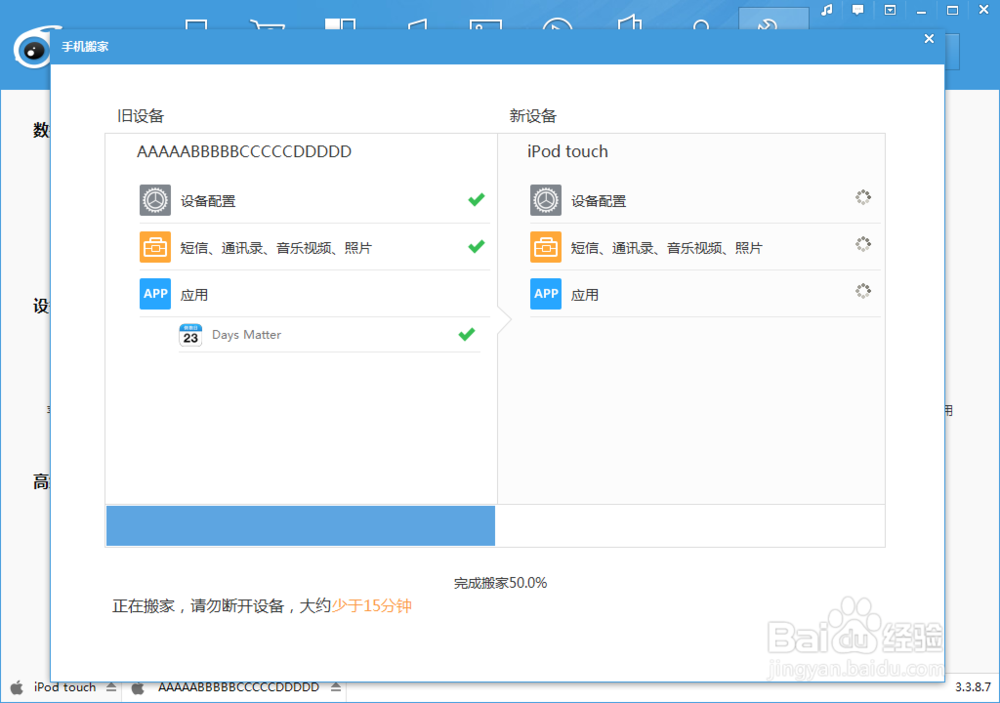1000x703 pixels.
Task: Switch to the AAAAABBBBBCCCCCDDDDD device tab
Action: pos(237,687)
